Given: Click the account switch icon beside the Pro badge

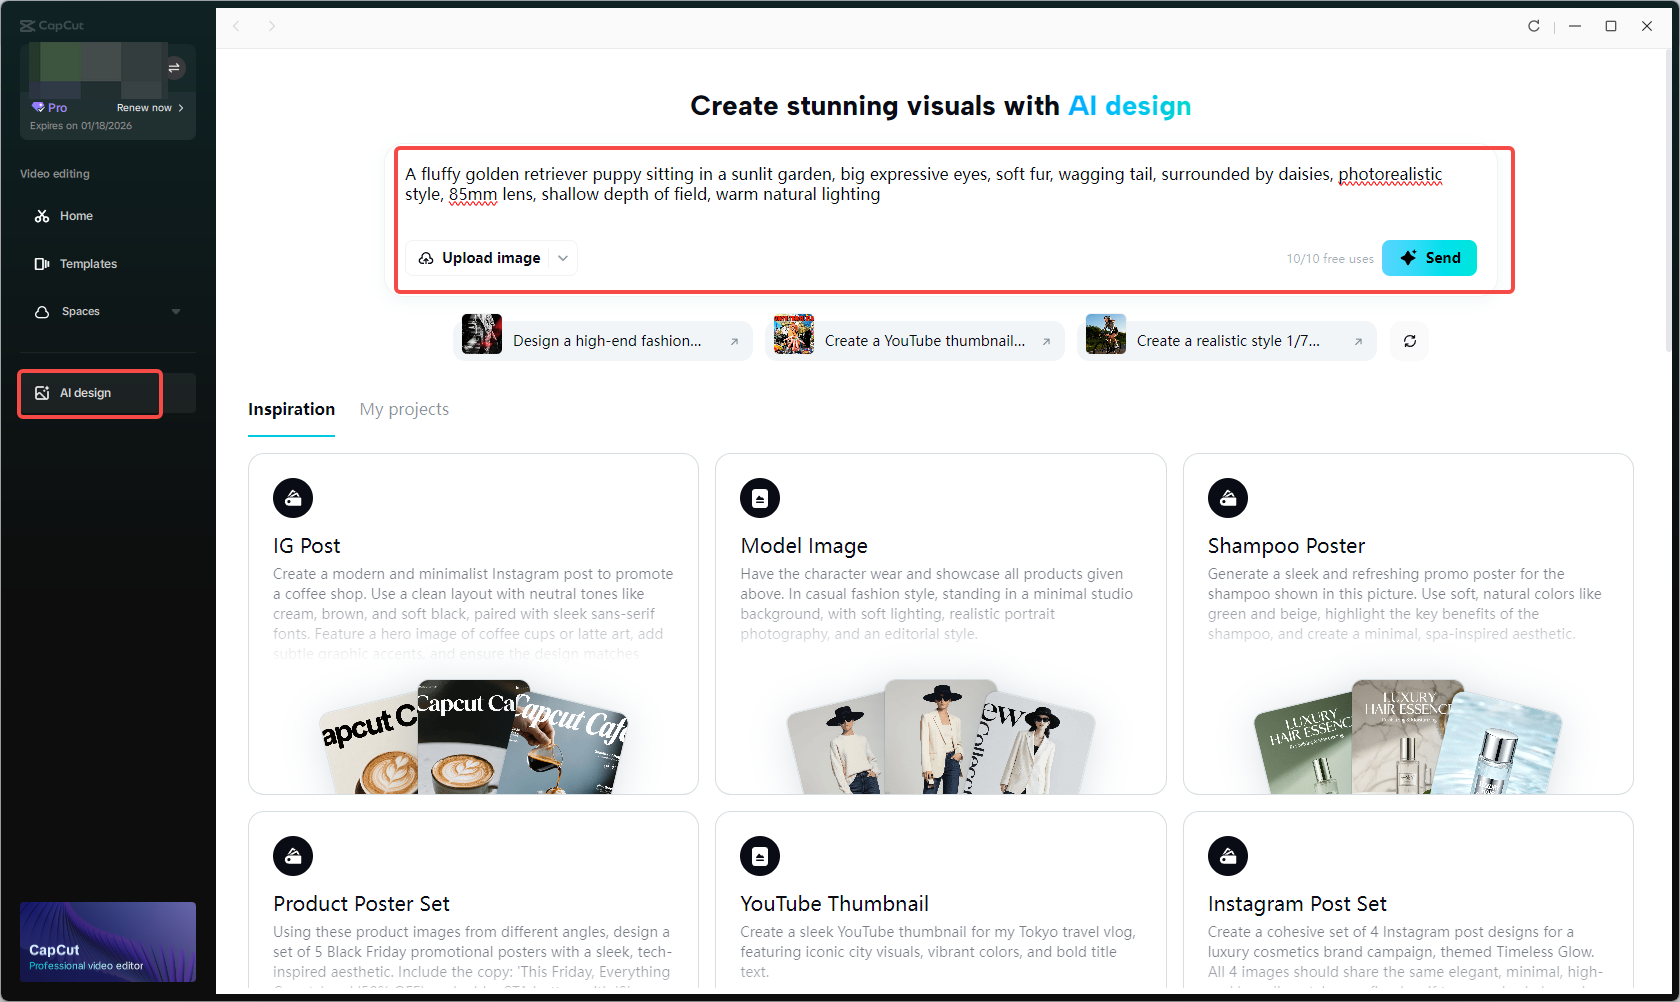Looking at the screenshot, I should coord(174,67).
